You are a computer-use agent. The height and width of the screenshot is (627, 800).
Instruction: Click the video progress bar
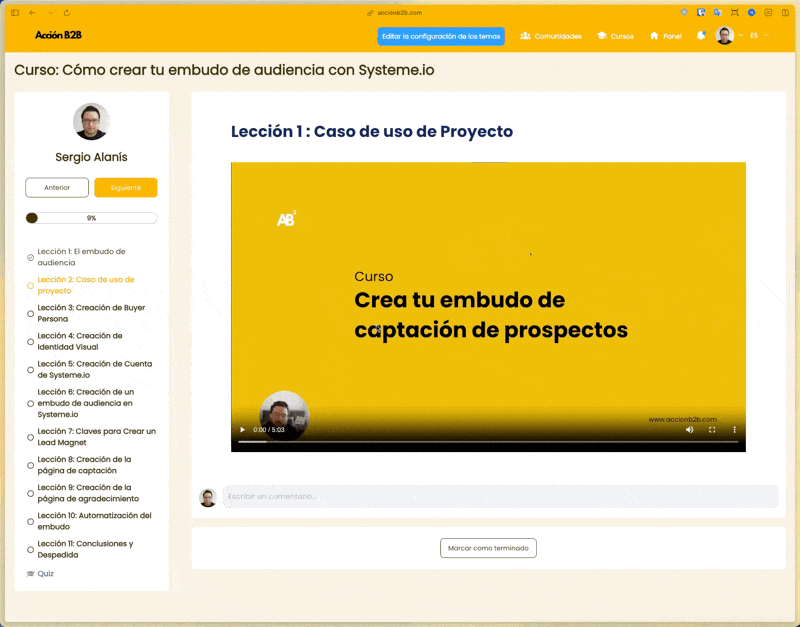click(488, 442)
